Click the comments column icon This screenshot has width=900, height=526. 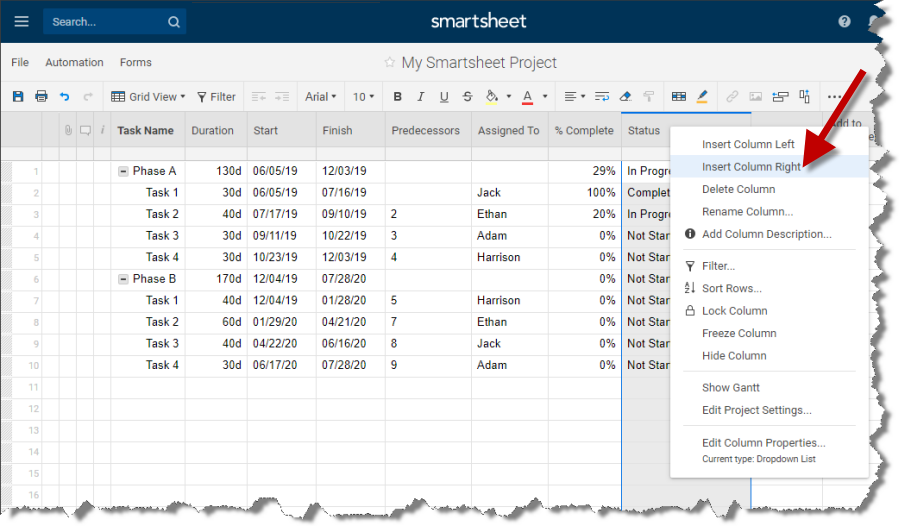pyautogui.click(x=85, y=130)
